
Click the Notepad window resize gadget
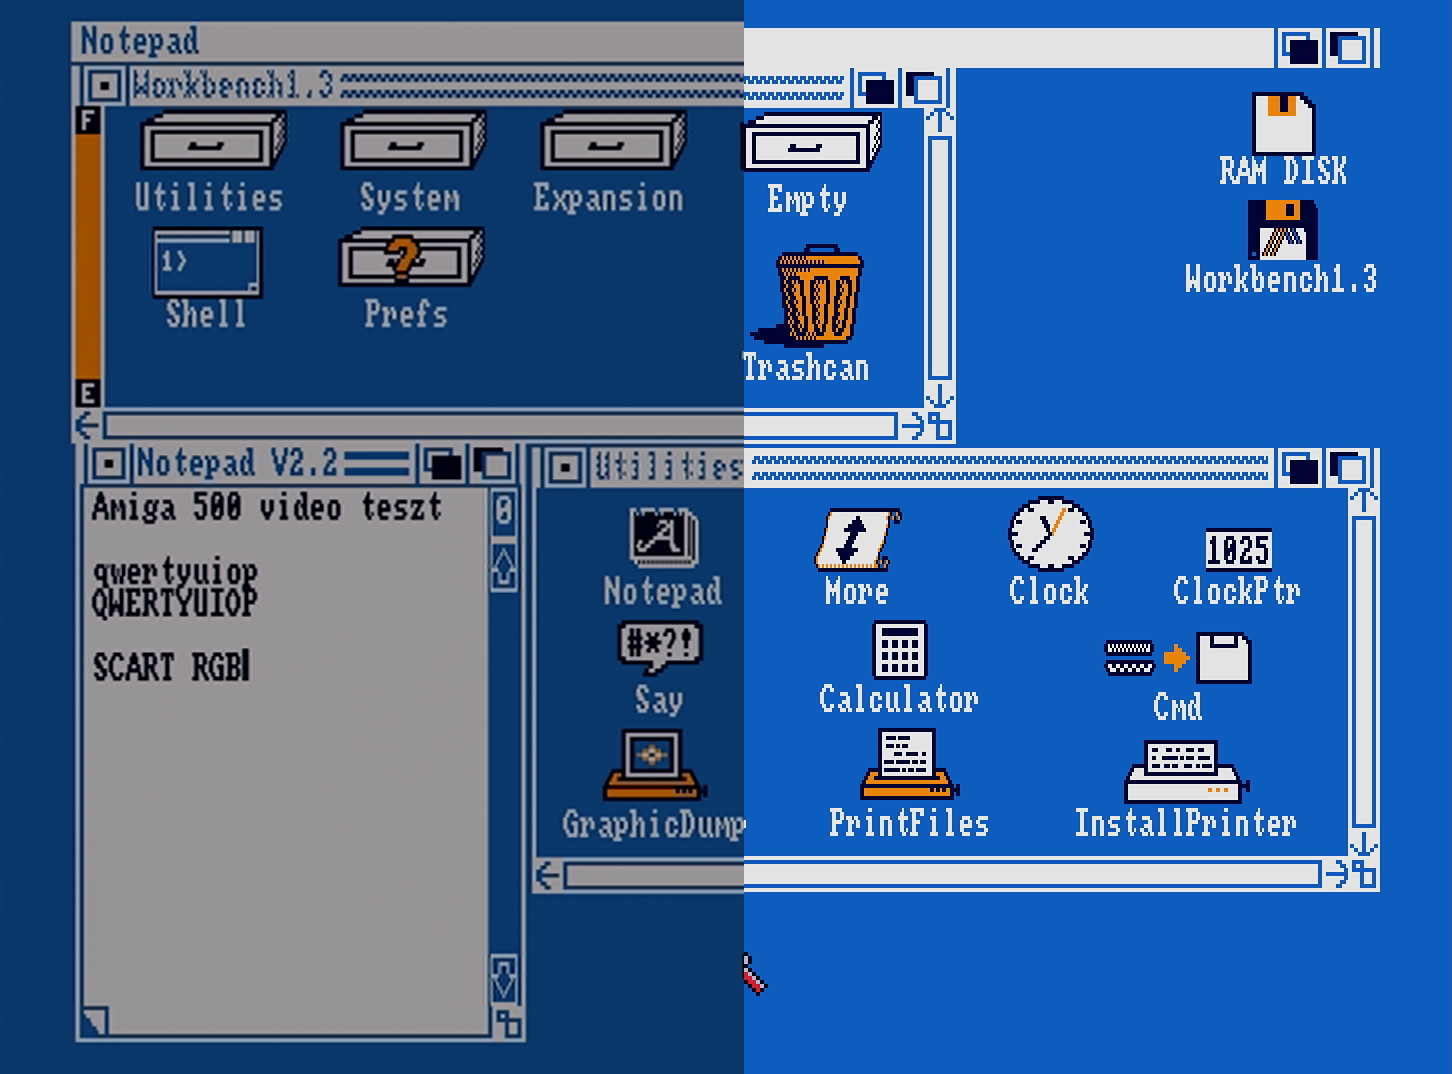[508, 1023]
